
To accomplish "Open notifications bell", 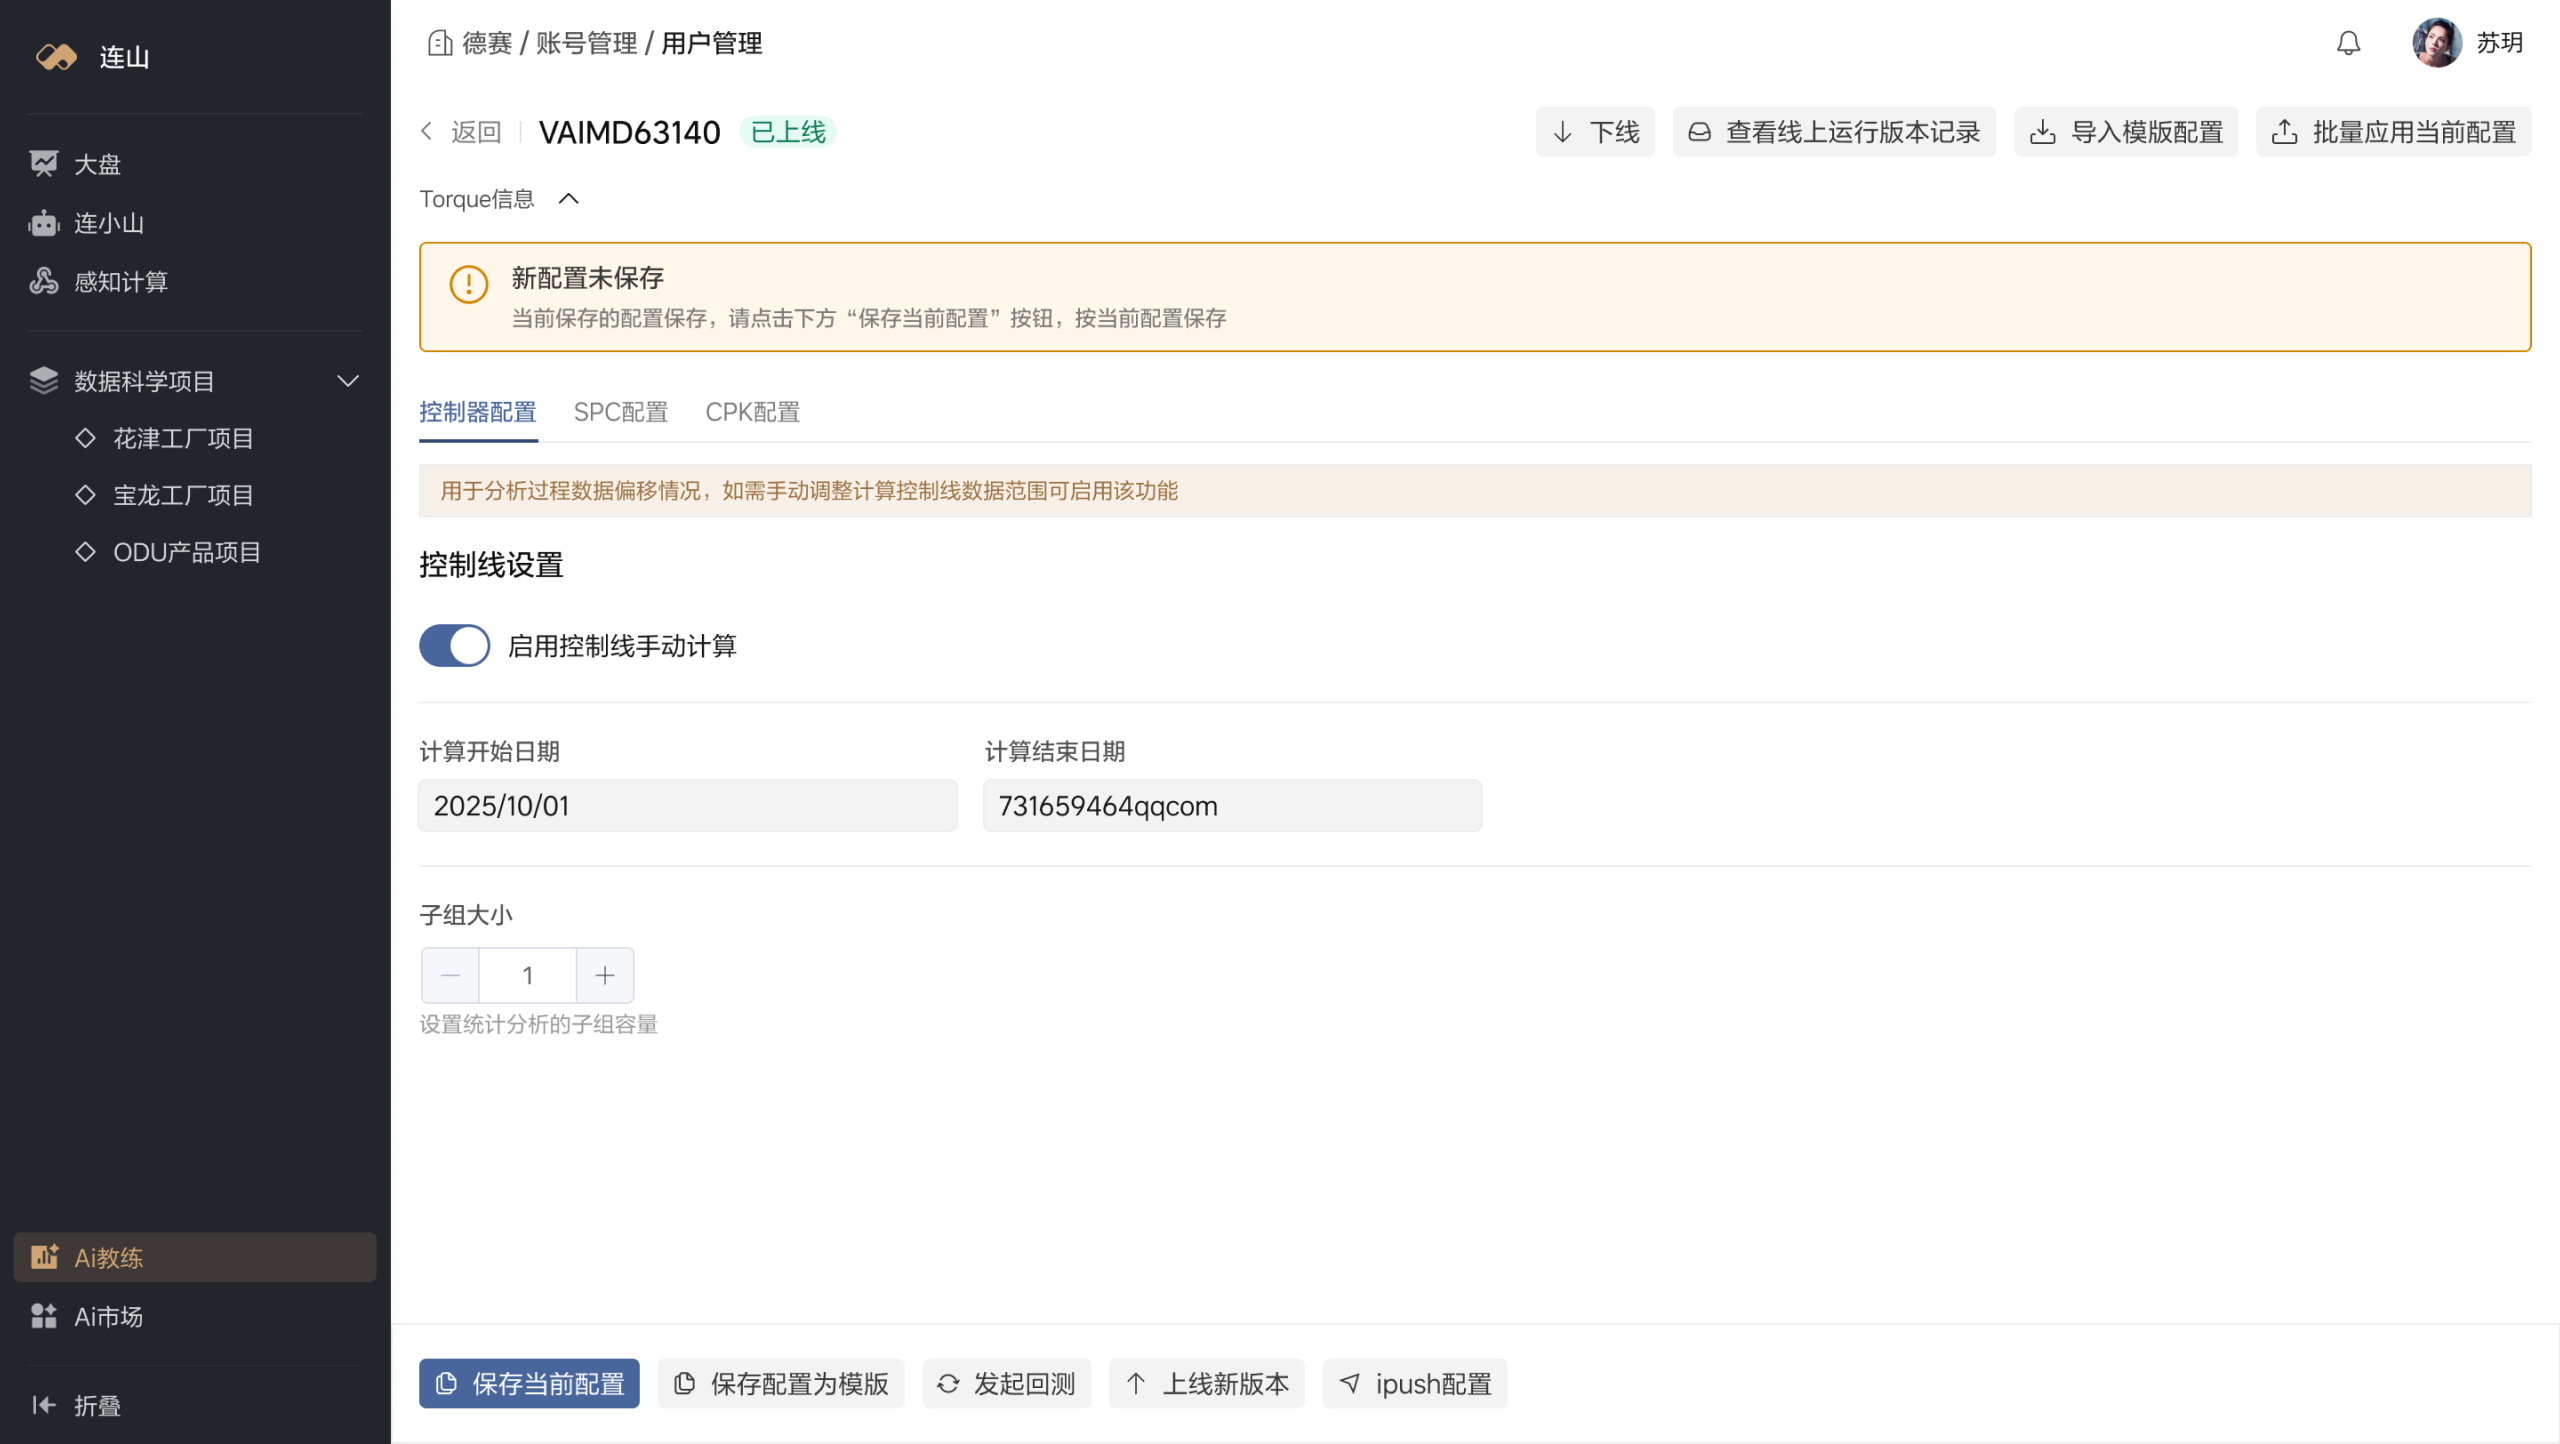I will tap(2348, 43).
